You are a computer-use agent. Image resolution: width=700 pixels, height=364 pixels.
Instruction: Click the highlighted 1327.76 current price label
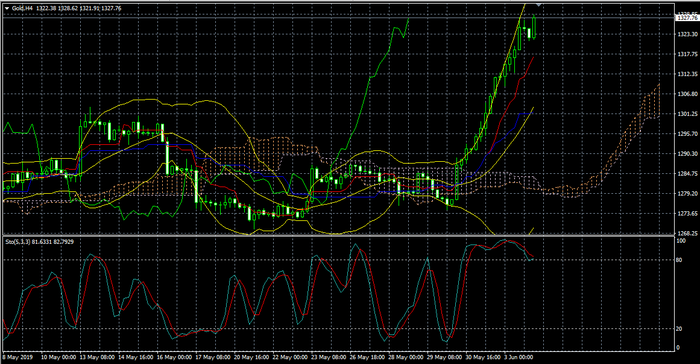coord(687,18)
